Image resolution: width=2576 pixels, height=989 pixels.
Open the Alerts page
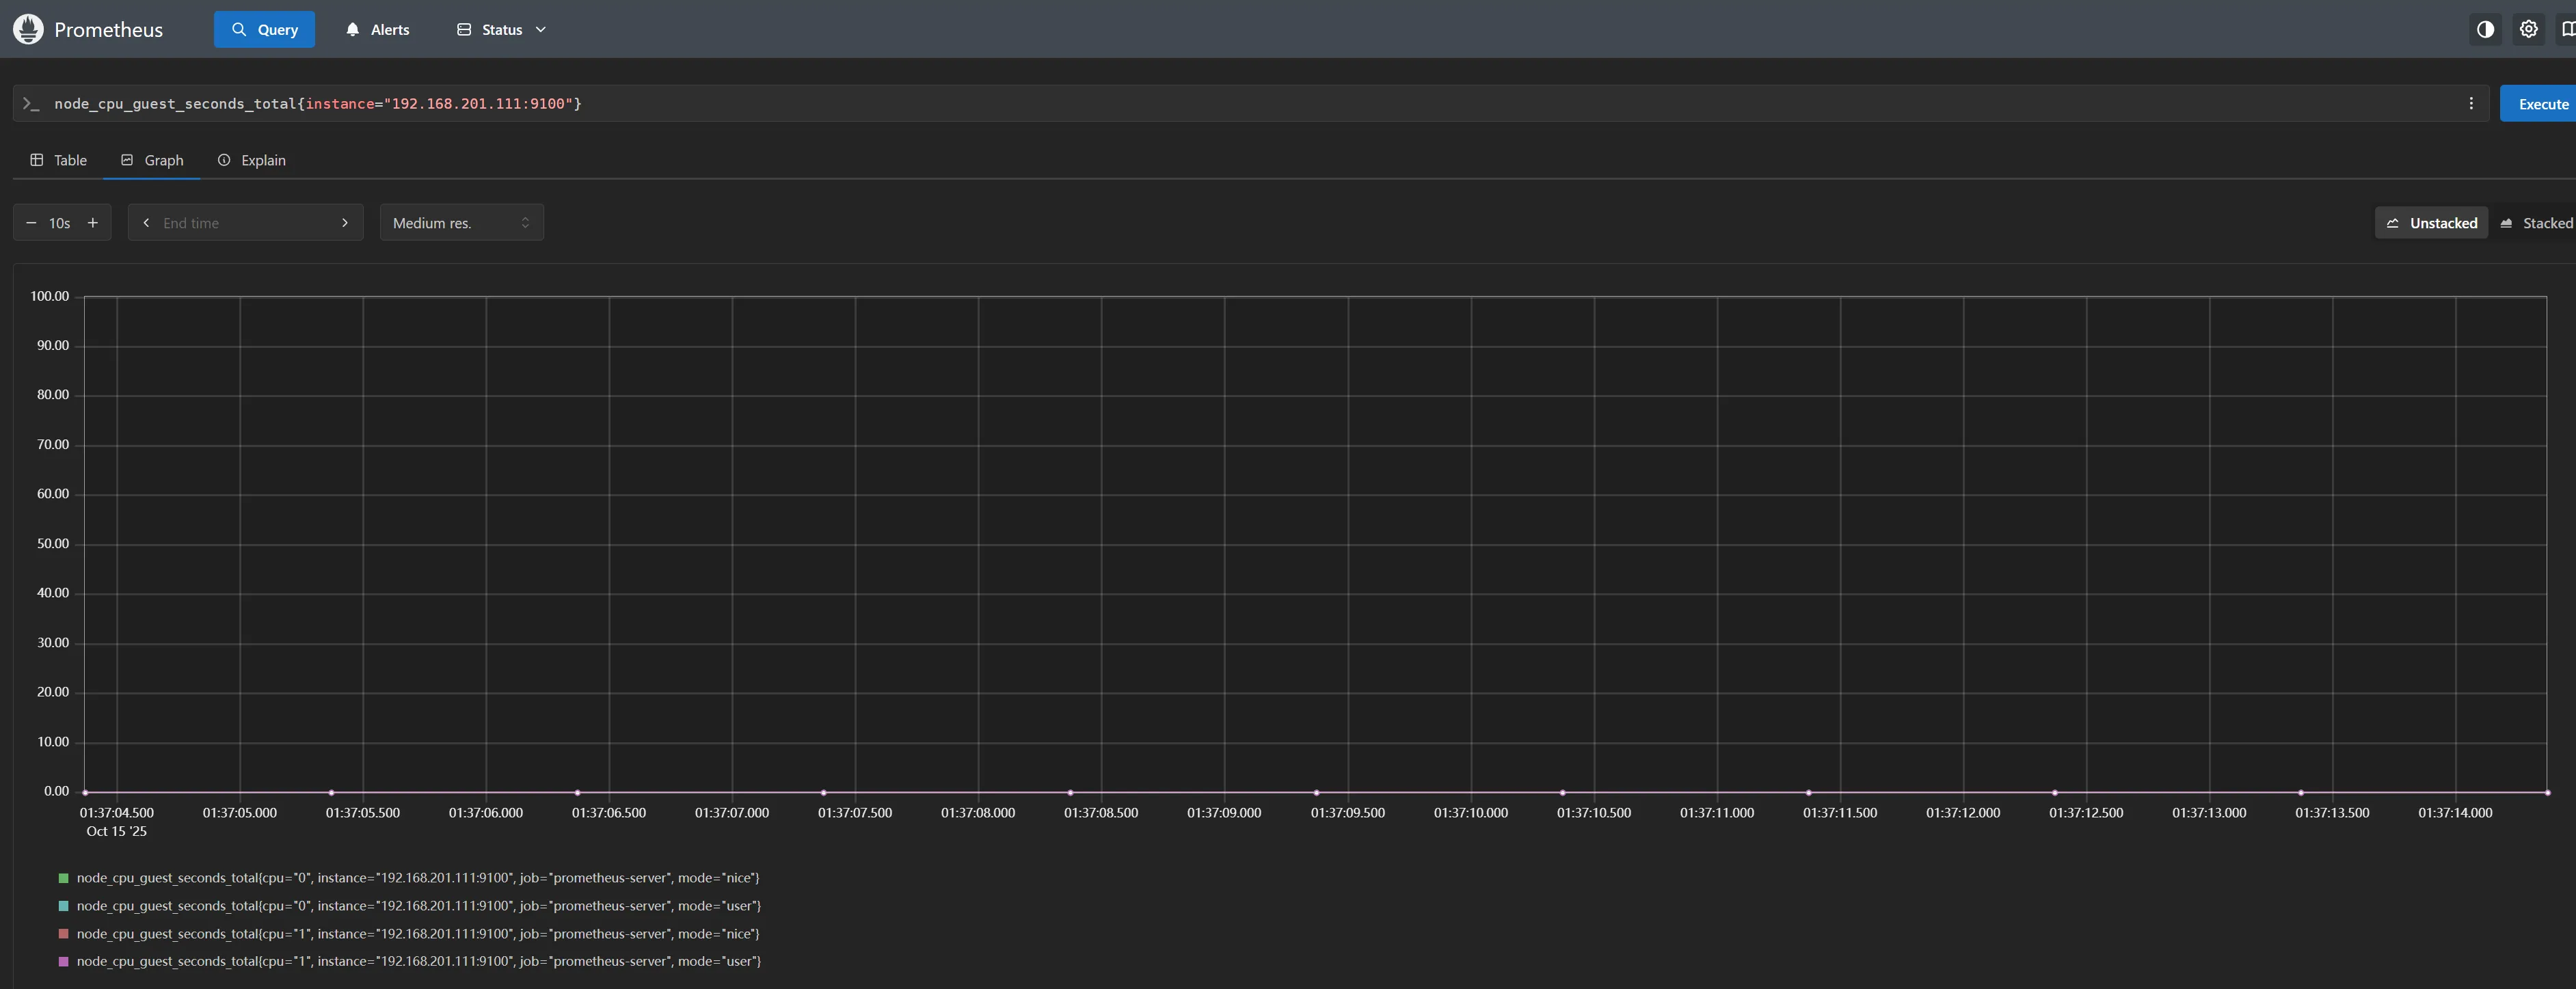click(x=377, y=30)
